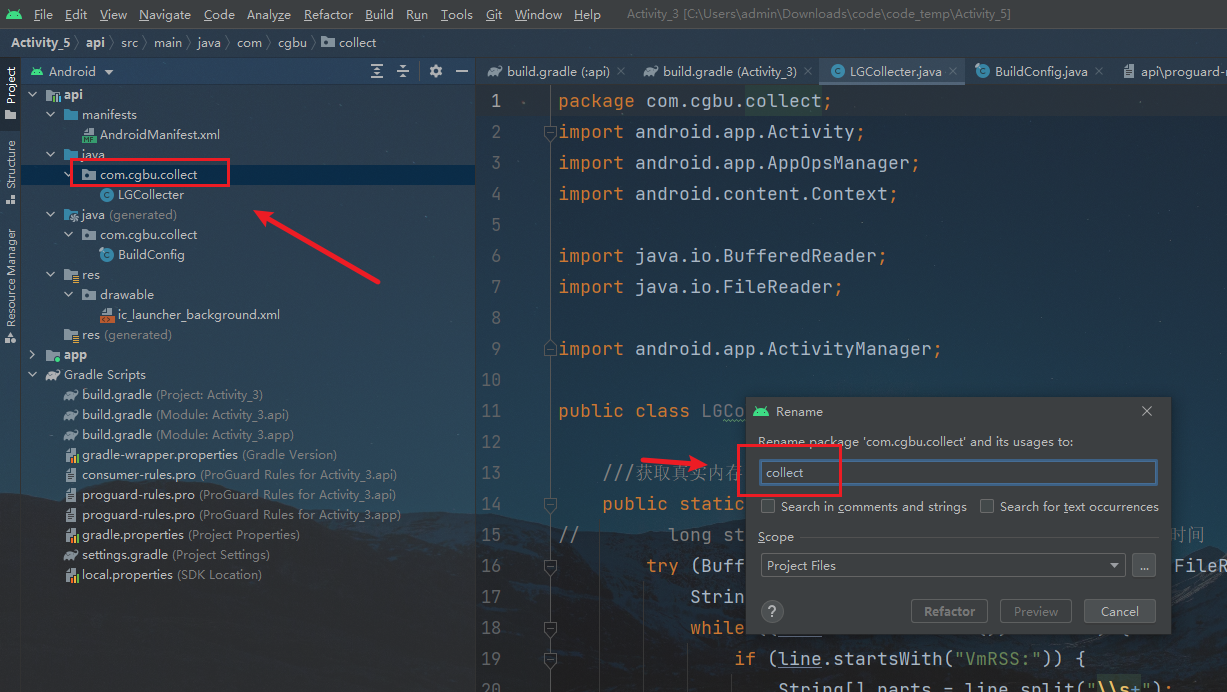
Task: Open the Git menu
Action: [x=494, y=15]
